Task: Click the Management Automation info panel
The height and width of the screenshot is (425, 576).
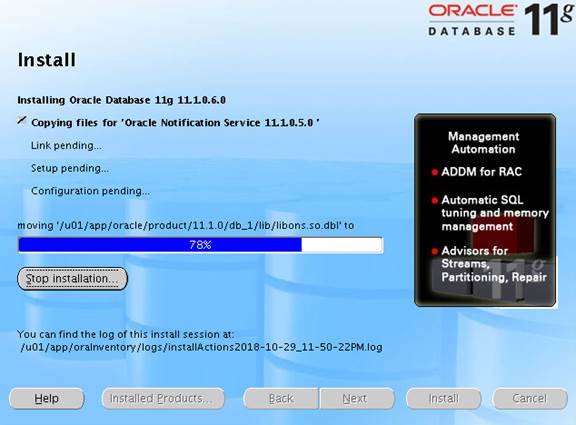Action: [485, 210]
